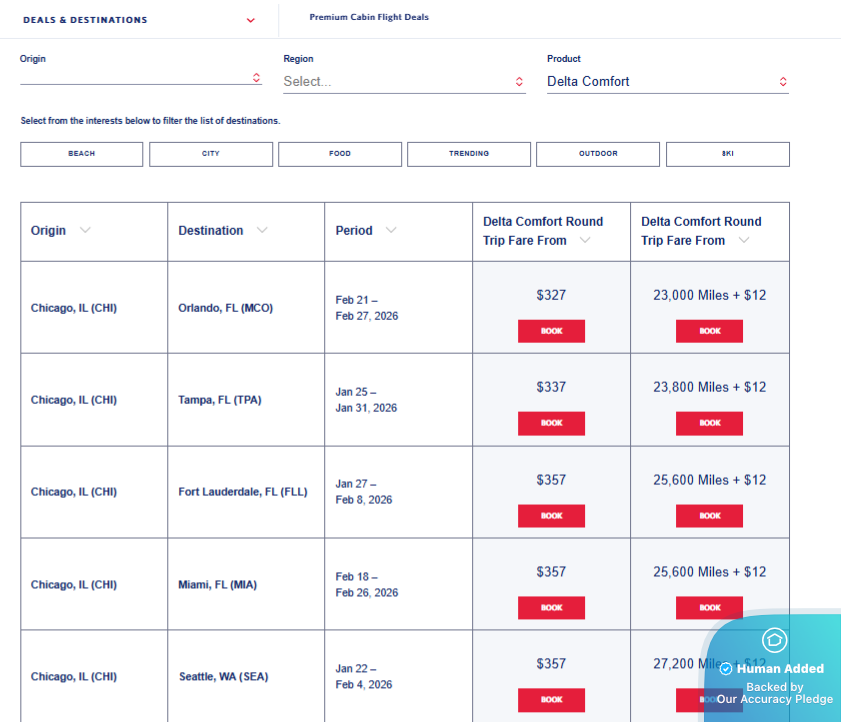Screen dimensions: 841x722
Task: Book the $327 Orlando fare
Action: (551, 331)
